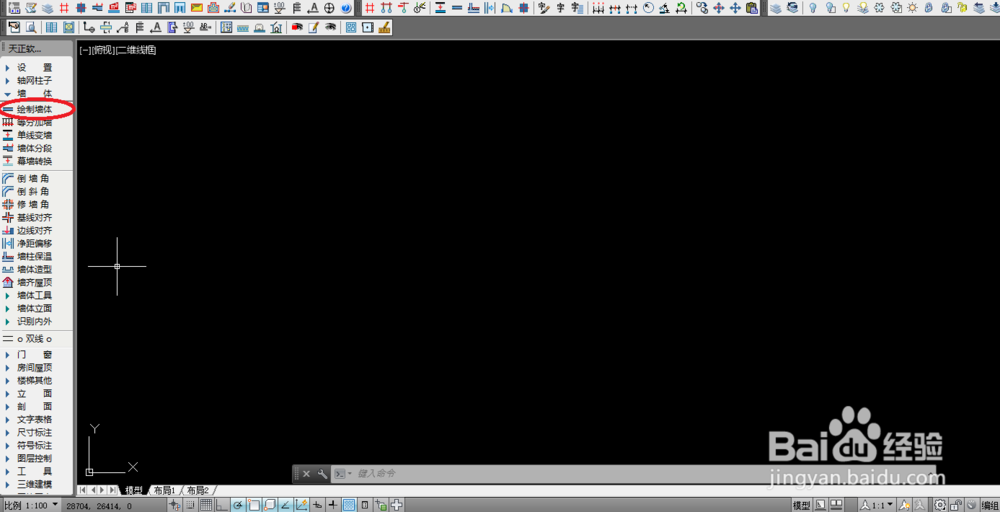The height and width of the screenshot is (512, 1000).
Task: Expand the 楼梯其他 menu
Action: click(35, 380)
